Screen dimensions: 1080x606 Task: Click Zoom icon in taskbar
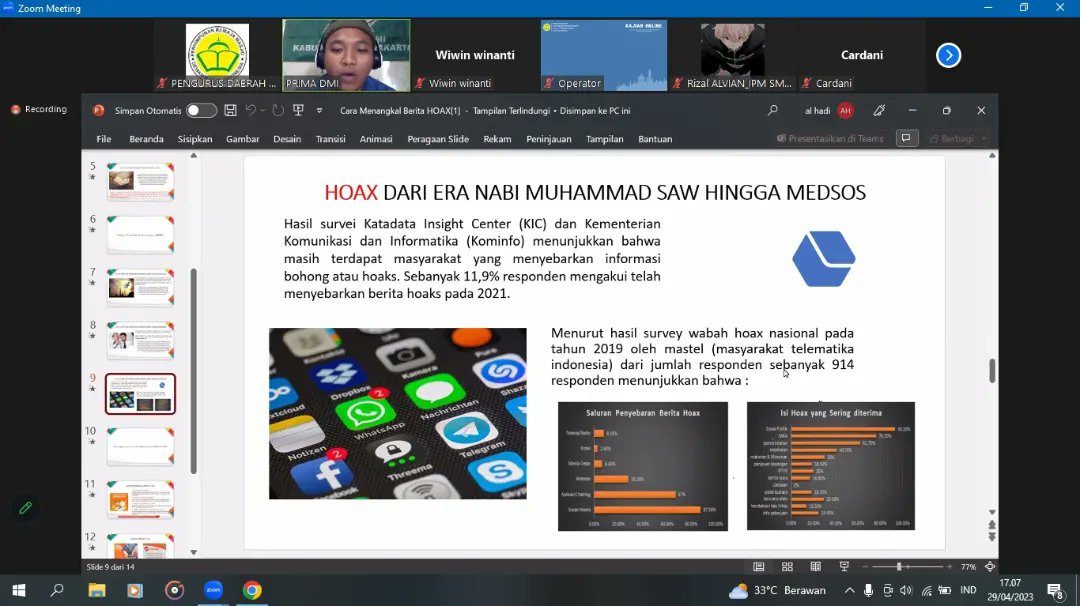(x=214, y=590)
